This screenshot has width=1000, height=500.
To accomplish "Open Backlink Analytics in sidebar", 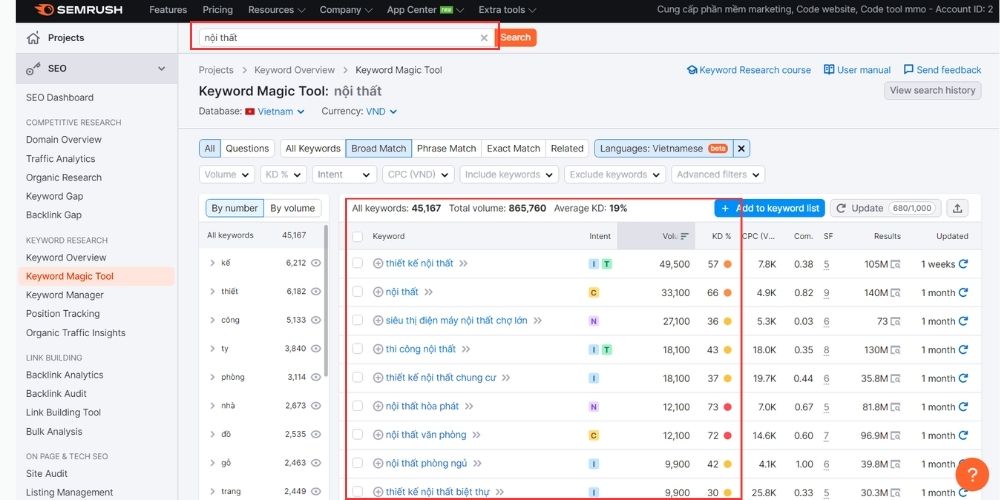I will tap(64, 375).
